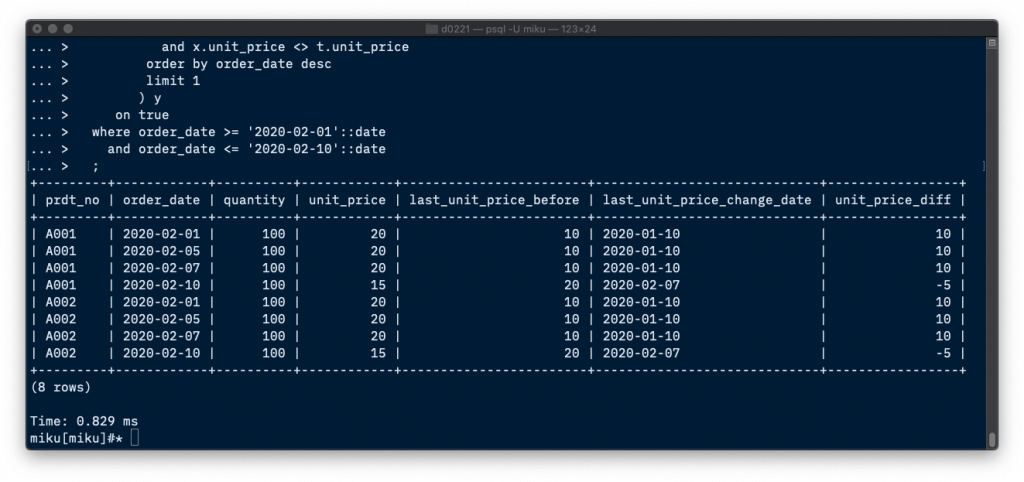
Task: Click the 'quantity' column header
Action: (x=254, y=200)
